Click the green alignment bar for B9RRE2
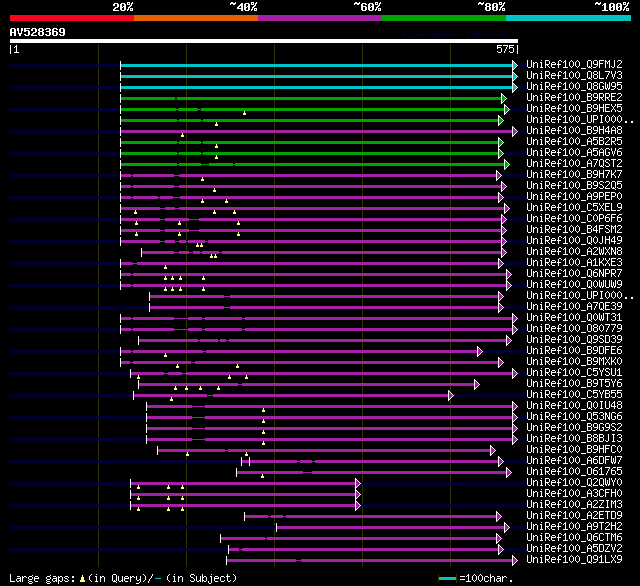The image size is (640, 586). pyautogui.click(x=311, y=98)
